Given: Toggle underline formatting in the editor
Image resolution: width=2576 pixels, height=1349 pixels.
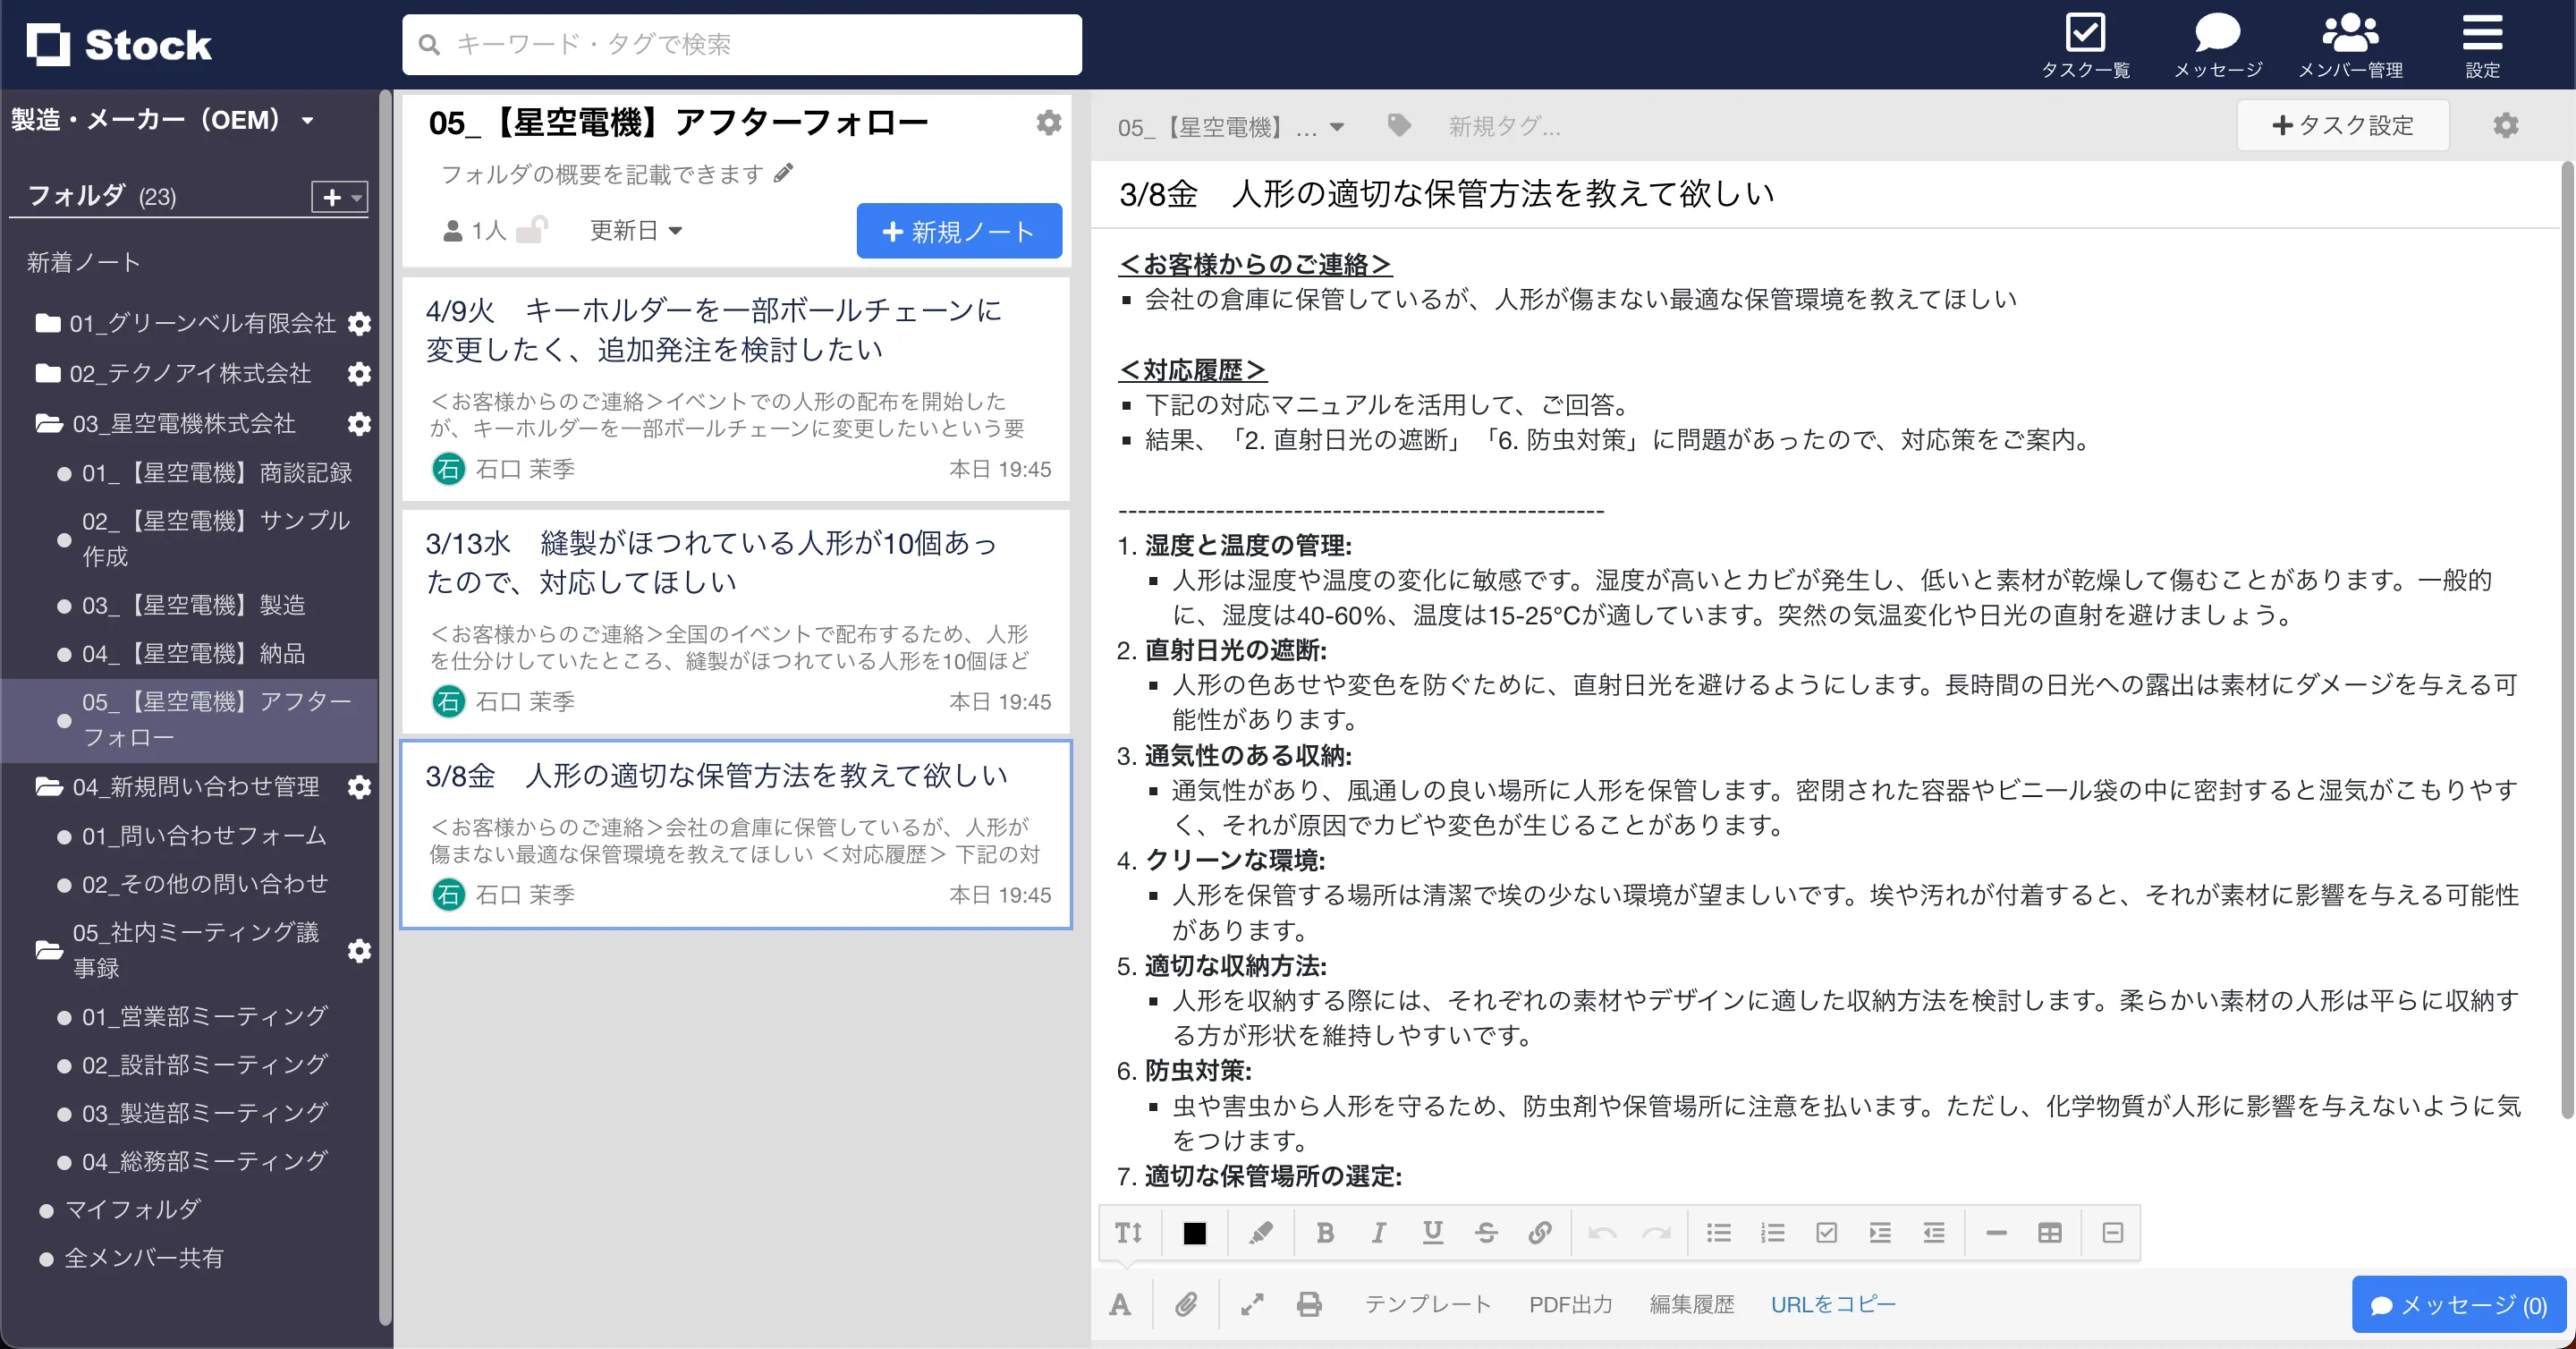Looking at the screenshot, I should tap(1433, 1233).
